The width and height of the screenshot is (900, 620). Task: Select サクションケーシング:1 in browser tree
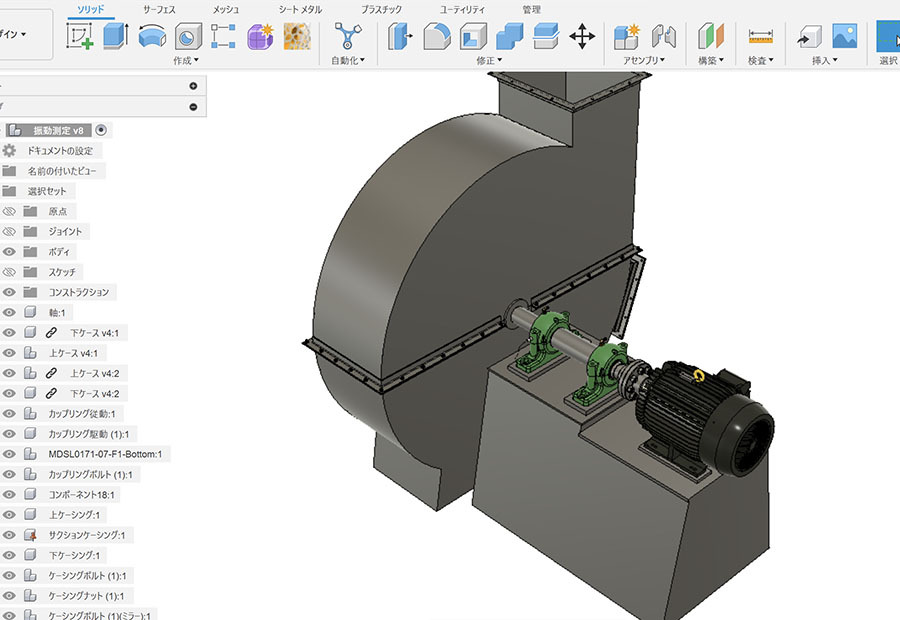88,535
